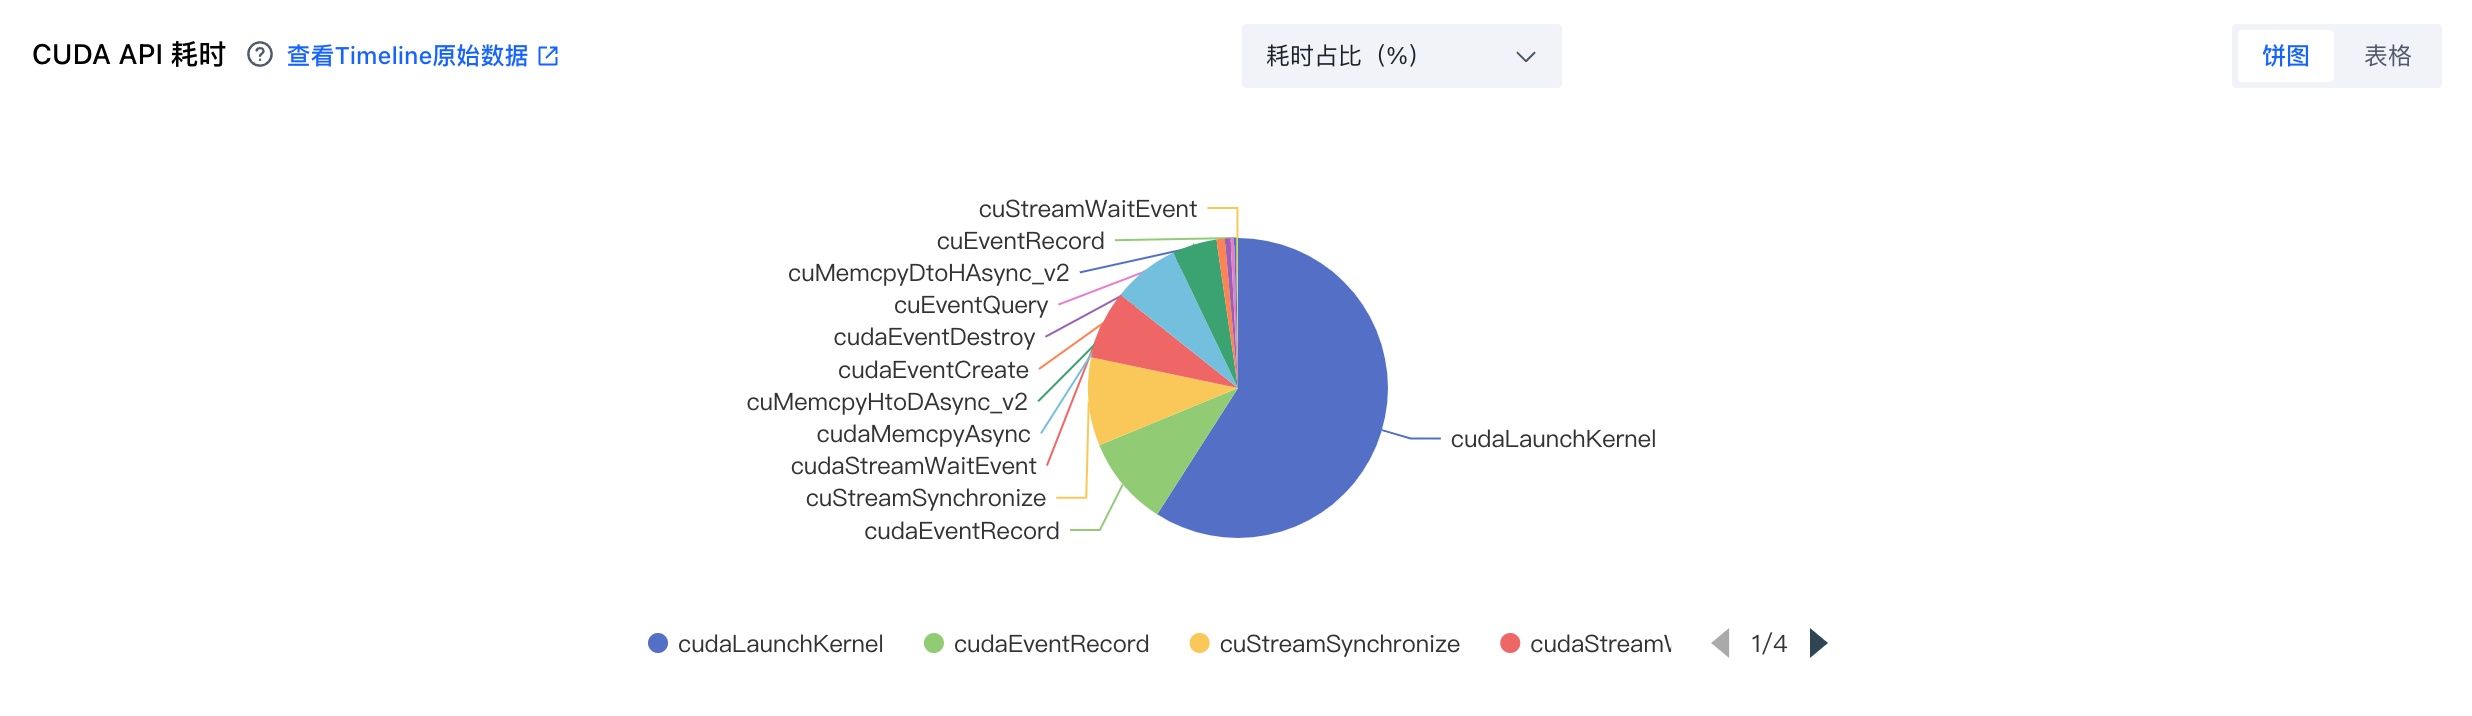
Task: Click the help question mark icon
Action: pyautogui.click(x=260, y=55)
